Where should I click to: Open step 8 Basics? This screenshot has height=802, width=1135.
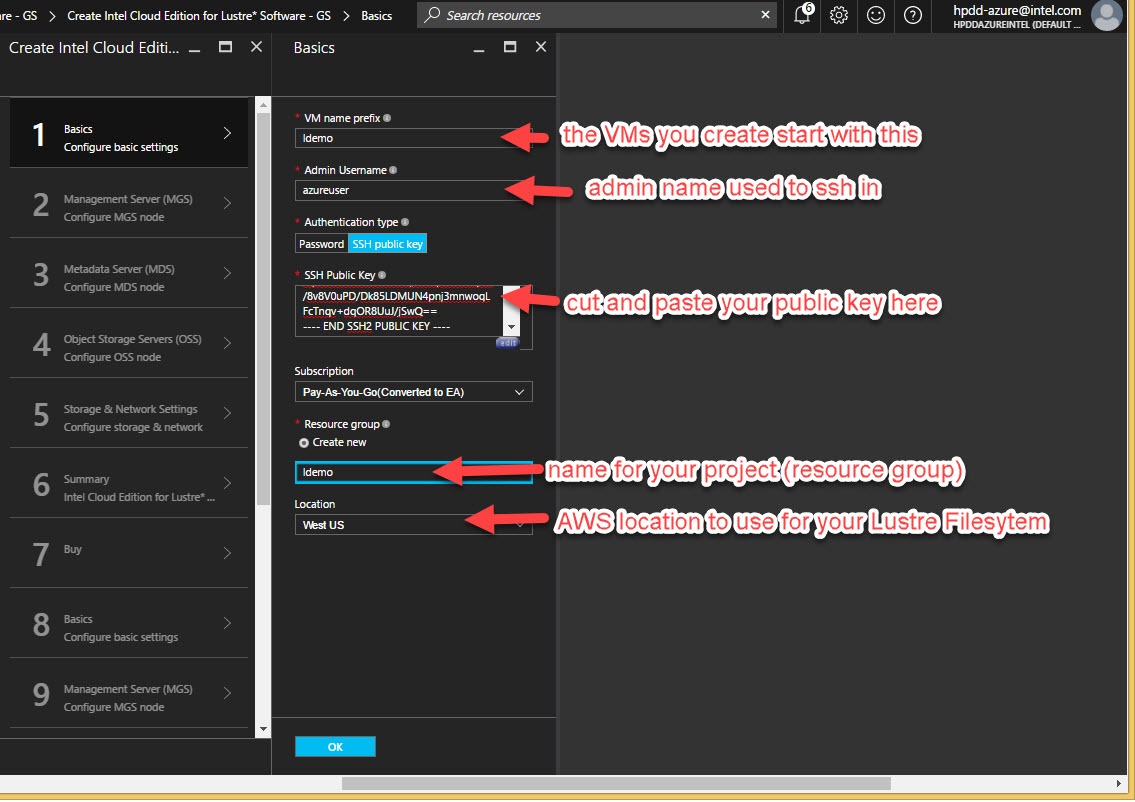(129, 625)
